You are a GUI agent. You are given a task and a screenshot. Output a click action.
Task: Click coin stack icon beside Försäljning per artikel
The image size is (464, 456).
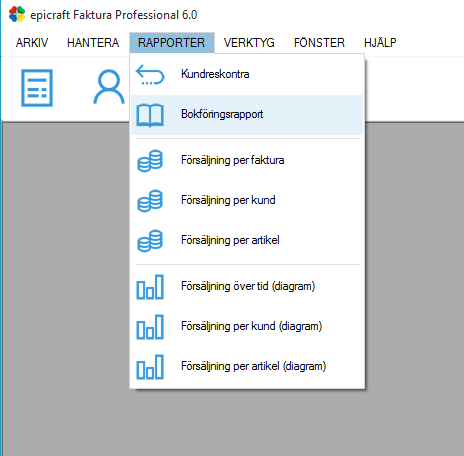(x=150, y=241)
